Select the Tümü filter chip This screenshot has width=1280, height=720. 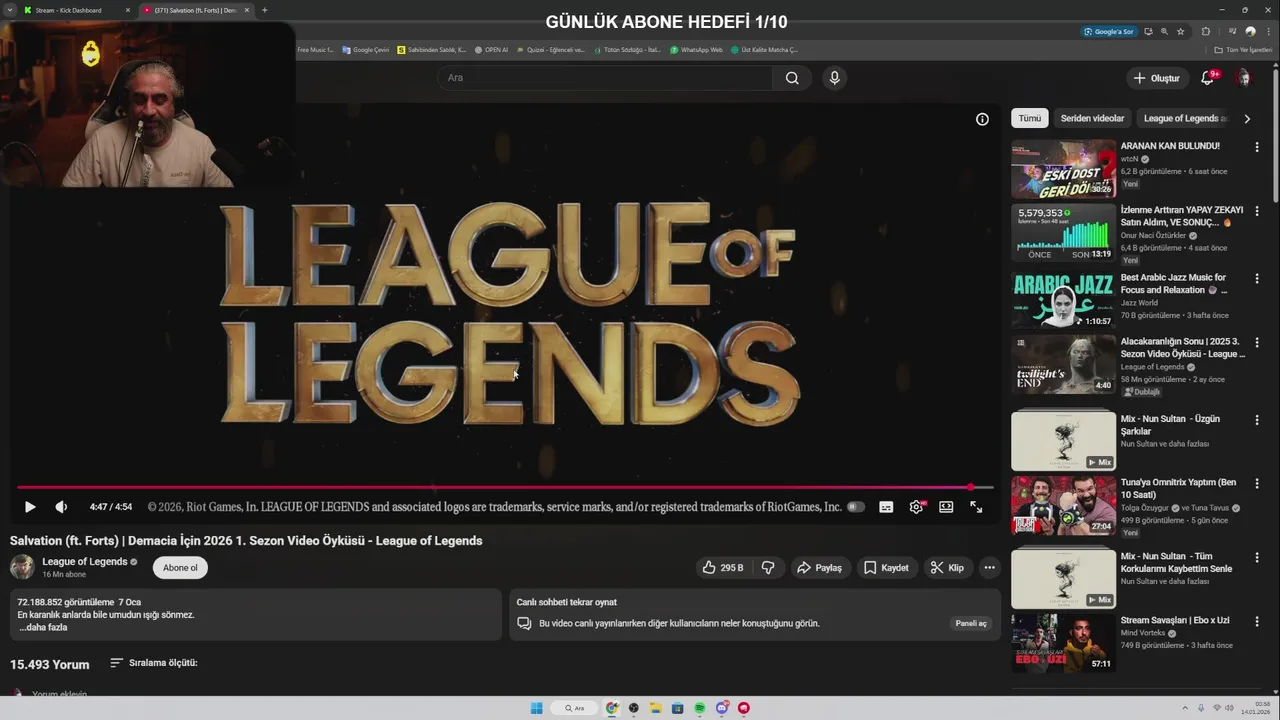coord(1030,118)
